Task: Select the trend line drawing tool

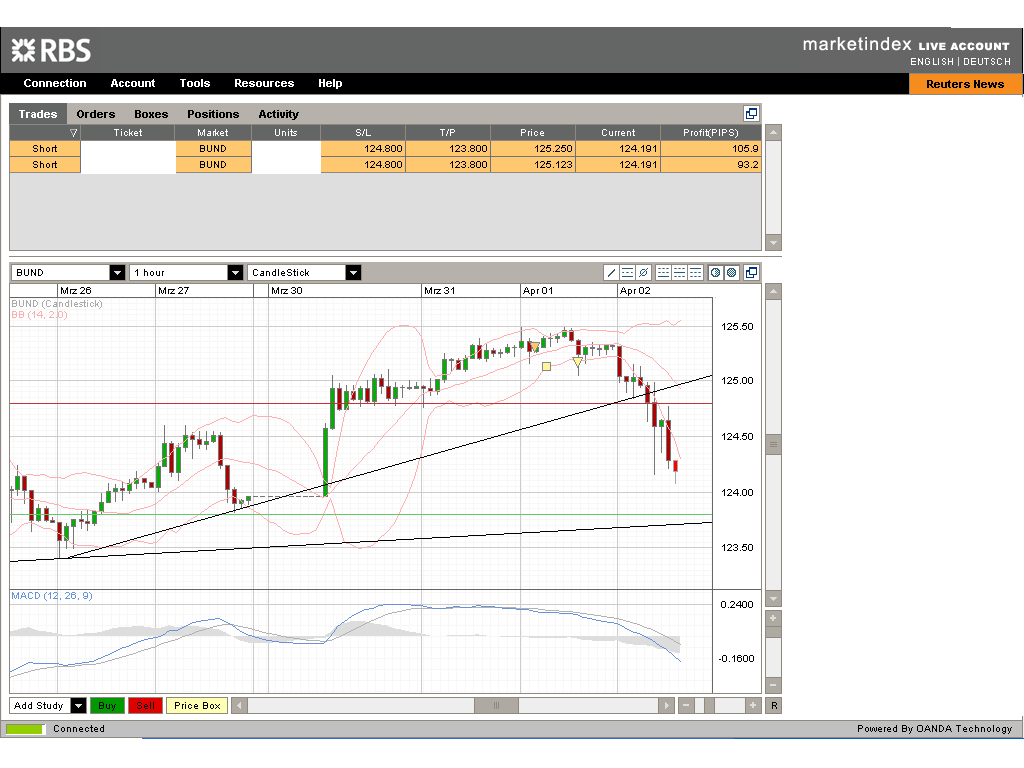Action: coord(611,273)
